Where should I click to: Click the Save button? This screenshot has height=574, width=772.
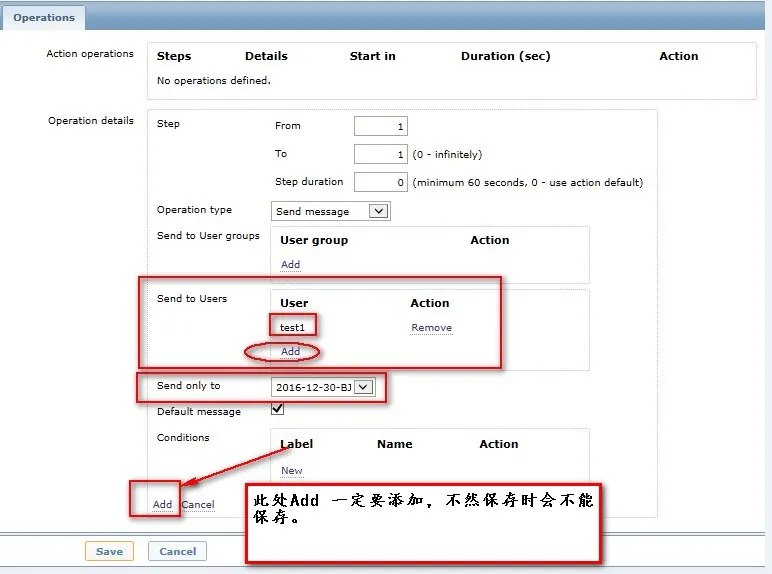tap(109, 551)
